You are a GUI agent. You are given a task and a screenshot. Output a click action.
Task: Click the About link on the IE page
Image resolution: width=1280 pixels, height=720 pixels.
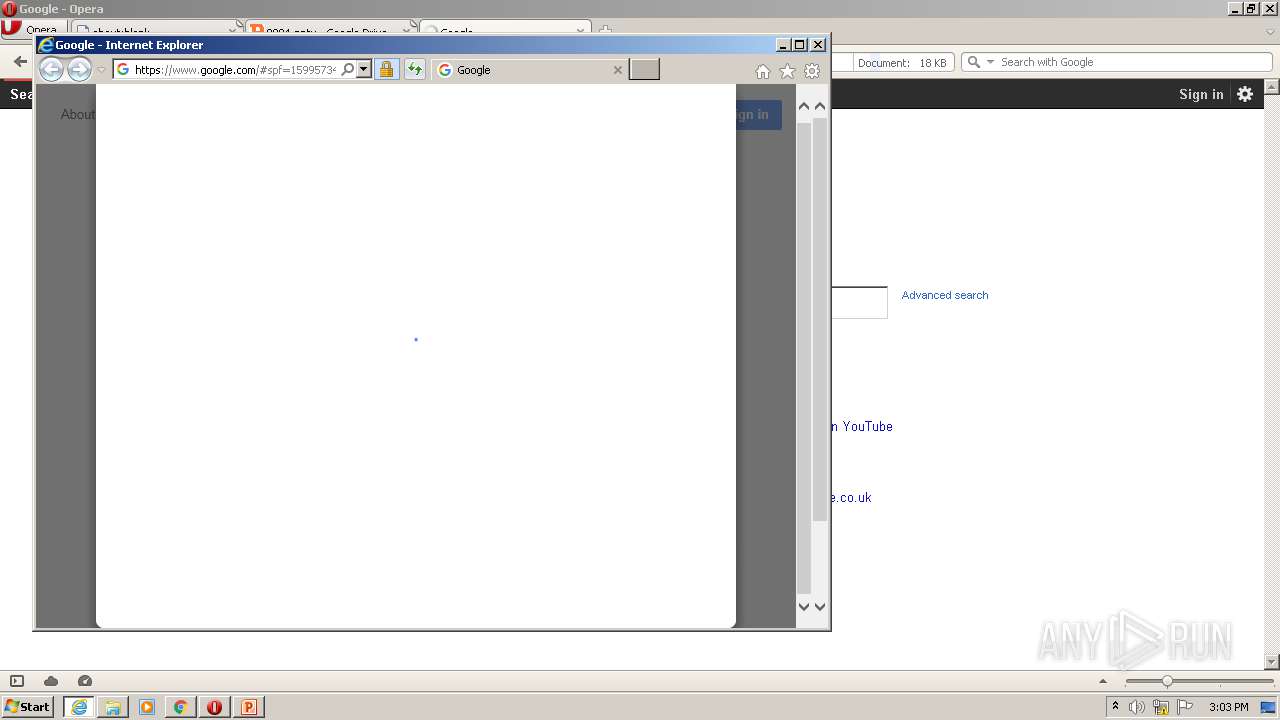click(x=78, y=114)
